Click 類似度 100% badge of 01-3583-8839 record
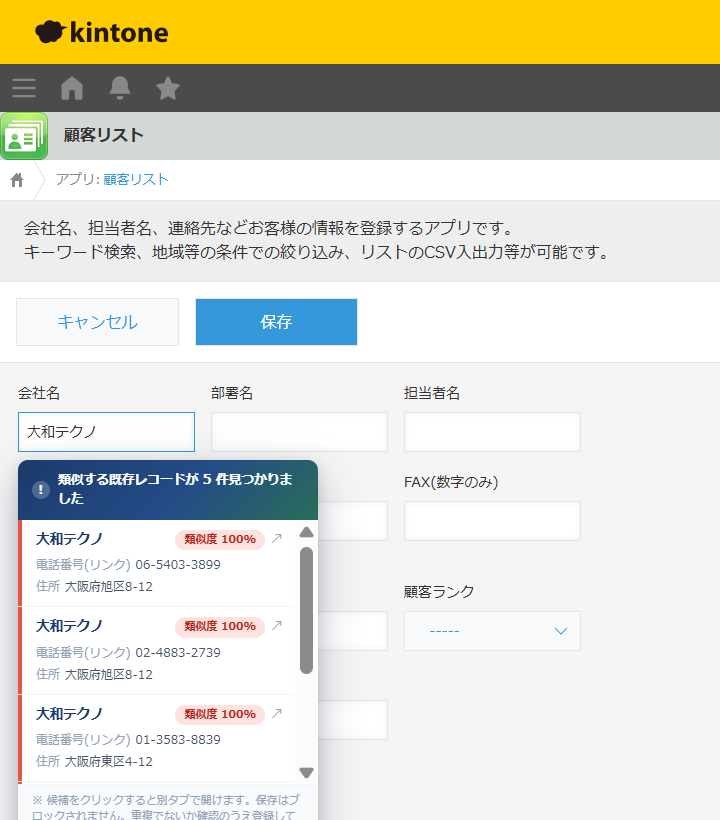This screenshot has width=720, height=820. tap(220, 714)
